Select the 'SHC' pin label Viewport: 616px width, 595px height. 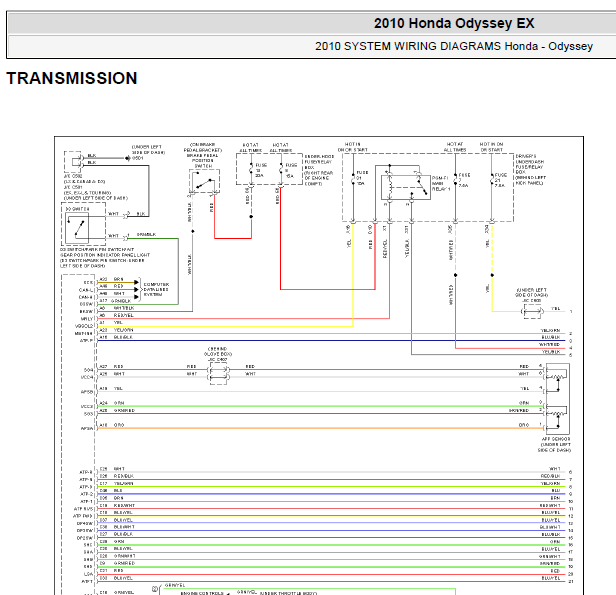point(88,545)
